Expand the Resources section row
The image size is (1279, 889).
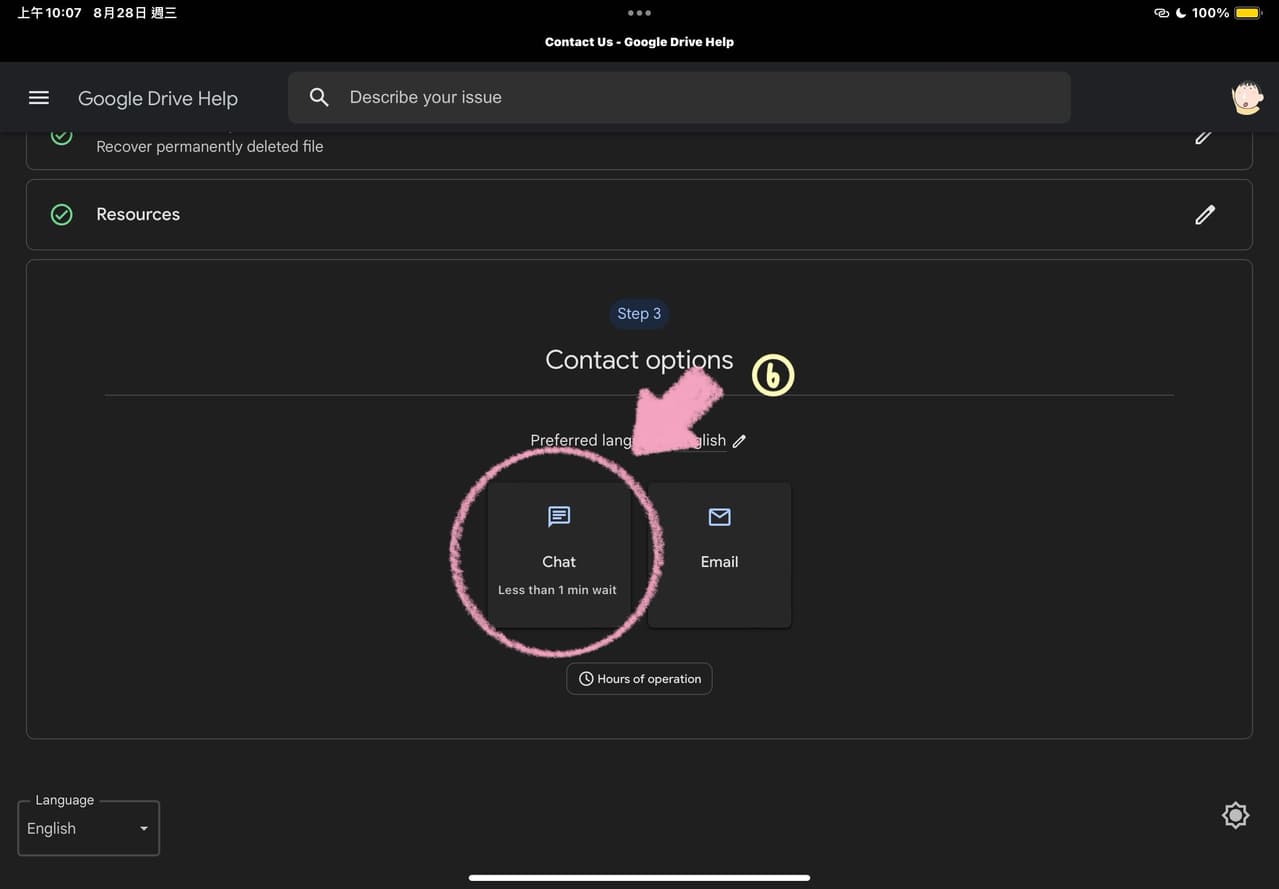click(639, 214)
